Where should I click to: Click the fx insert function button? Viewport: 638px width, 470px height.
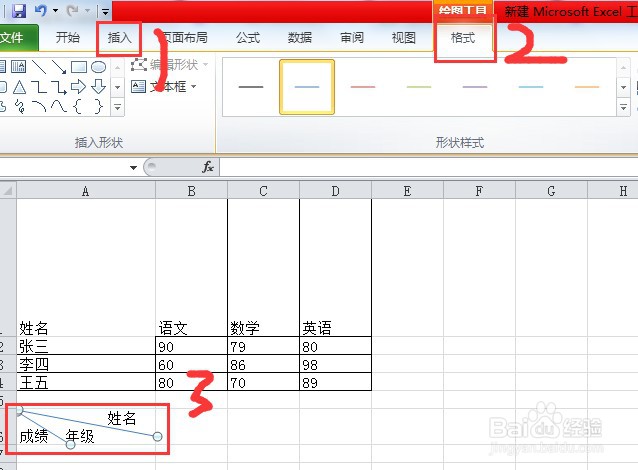208,167
